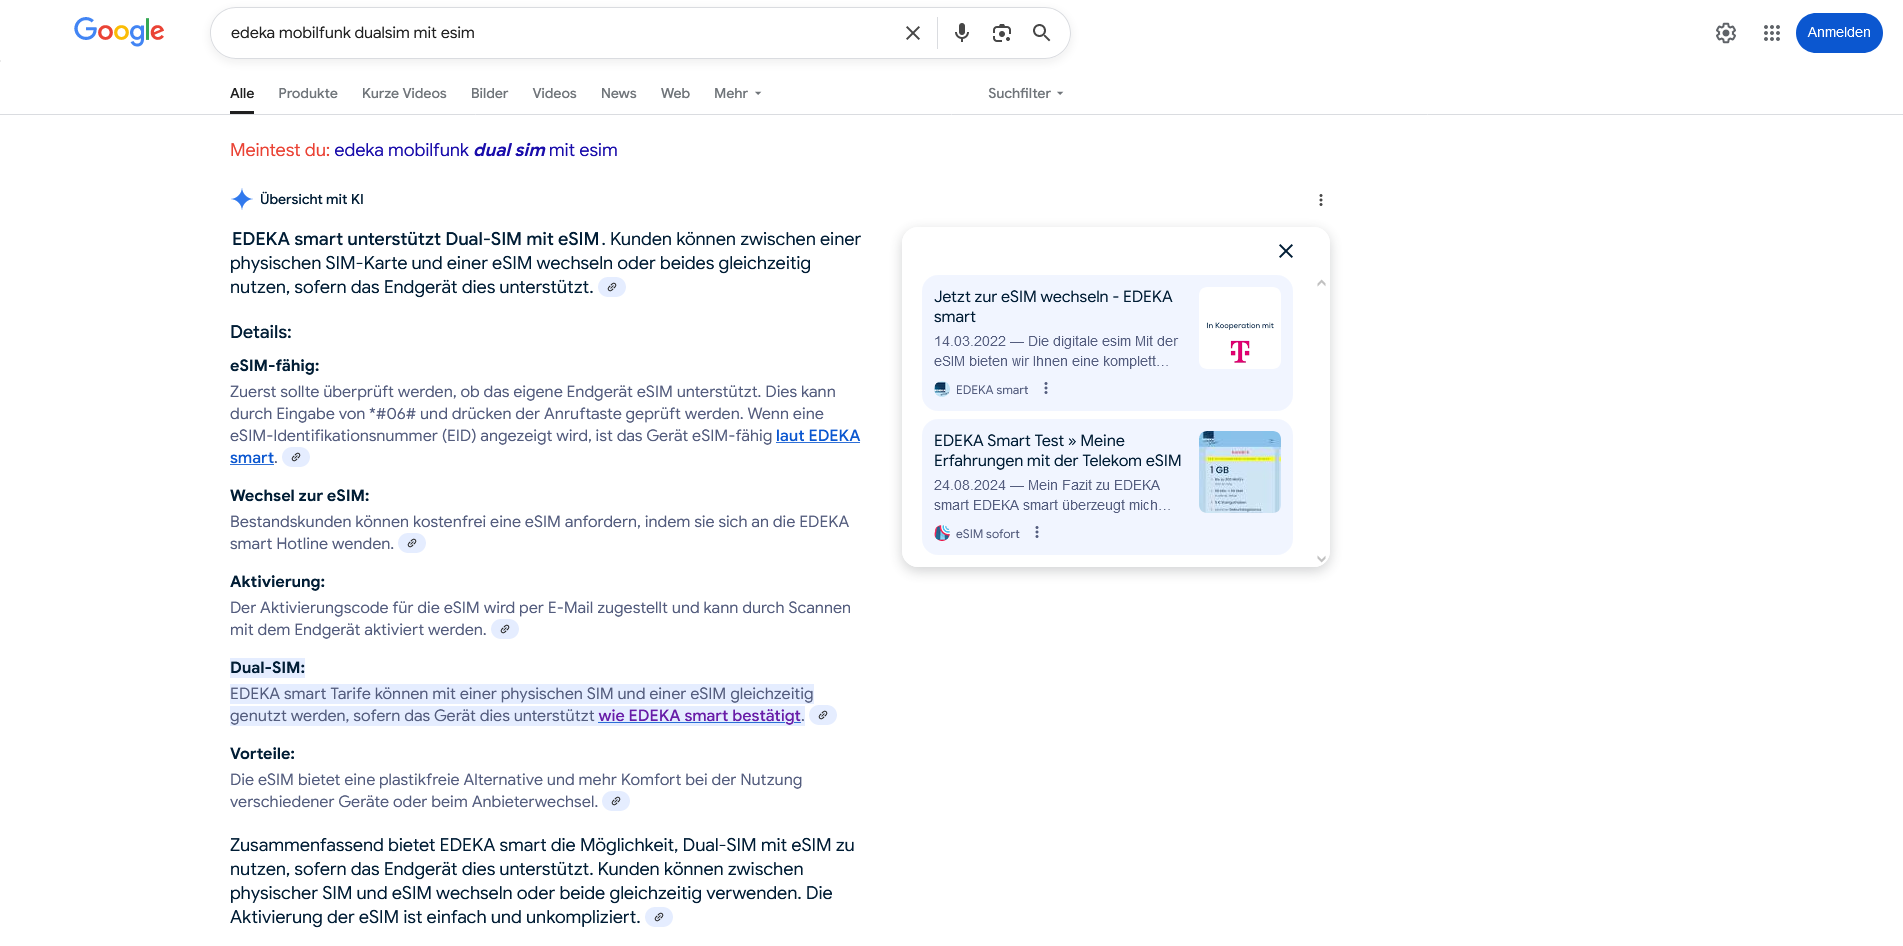Viewport: 1903px width, 946px height.
Task: Open the quick settings gear
Action: coord(1726,32)
